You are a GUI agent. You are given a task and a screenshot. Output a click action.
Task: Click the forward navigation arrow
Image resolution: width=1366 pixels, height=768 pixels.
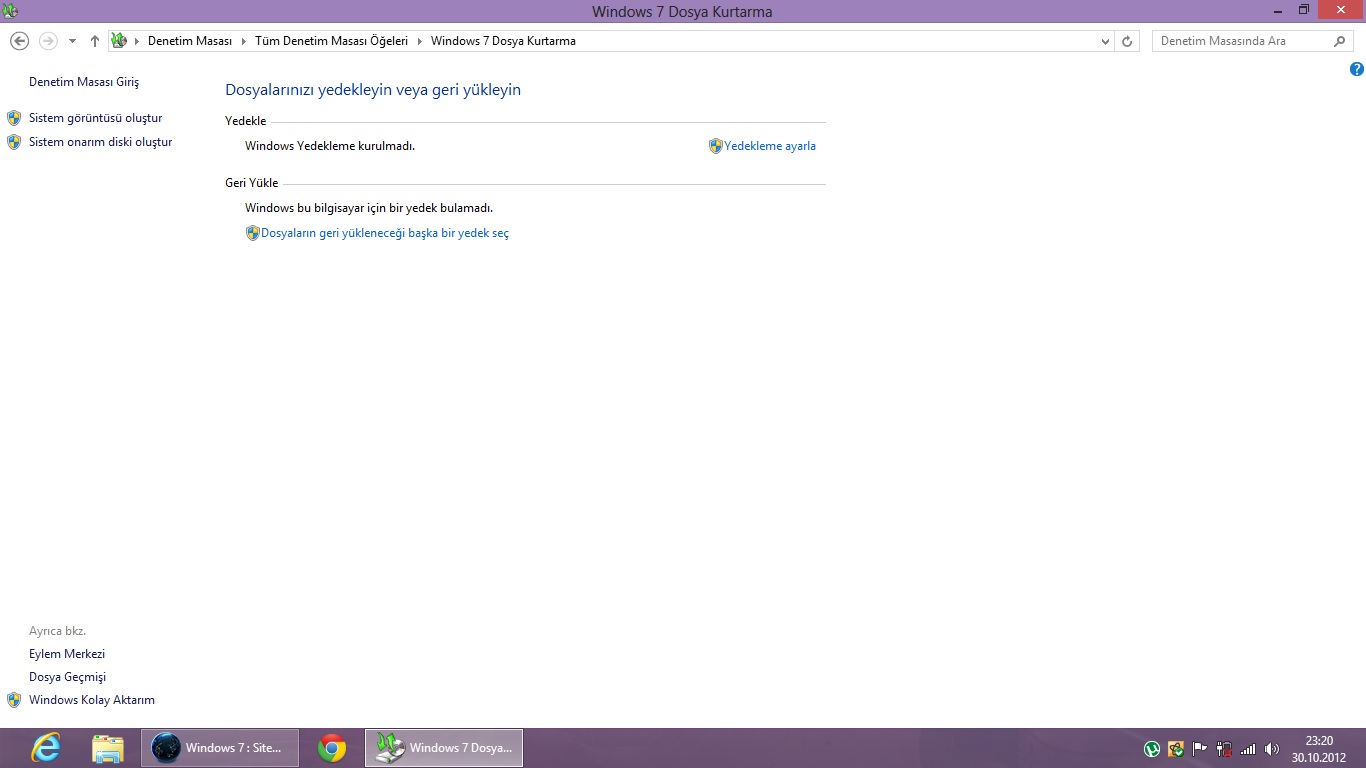[48, 41]
